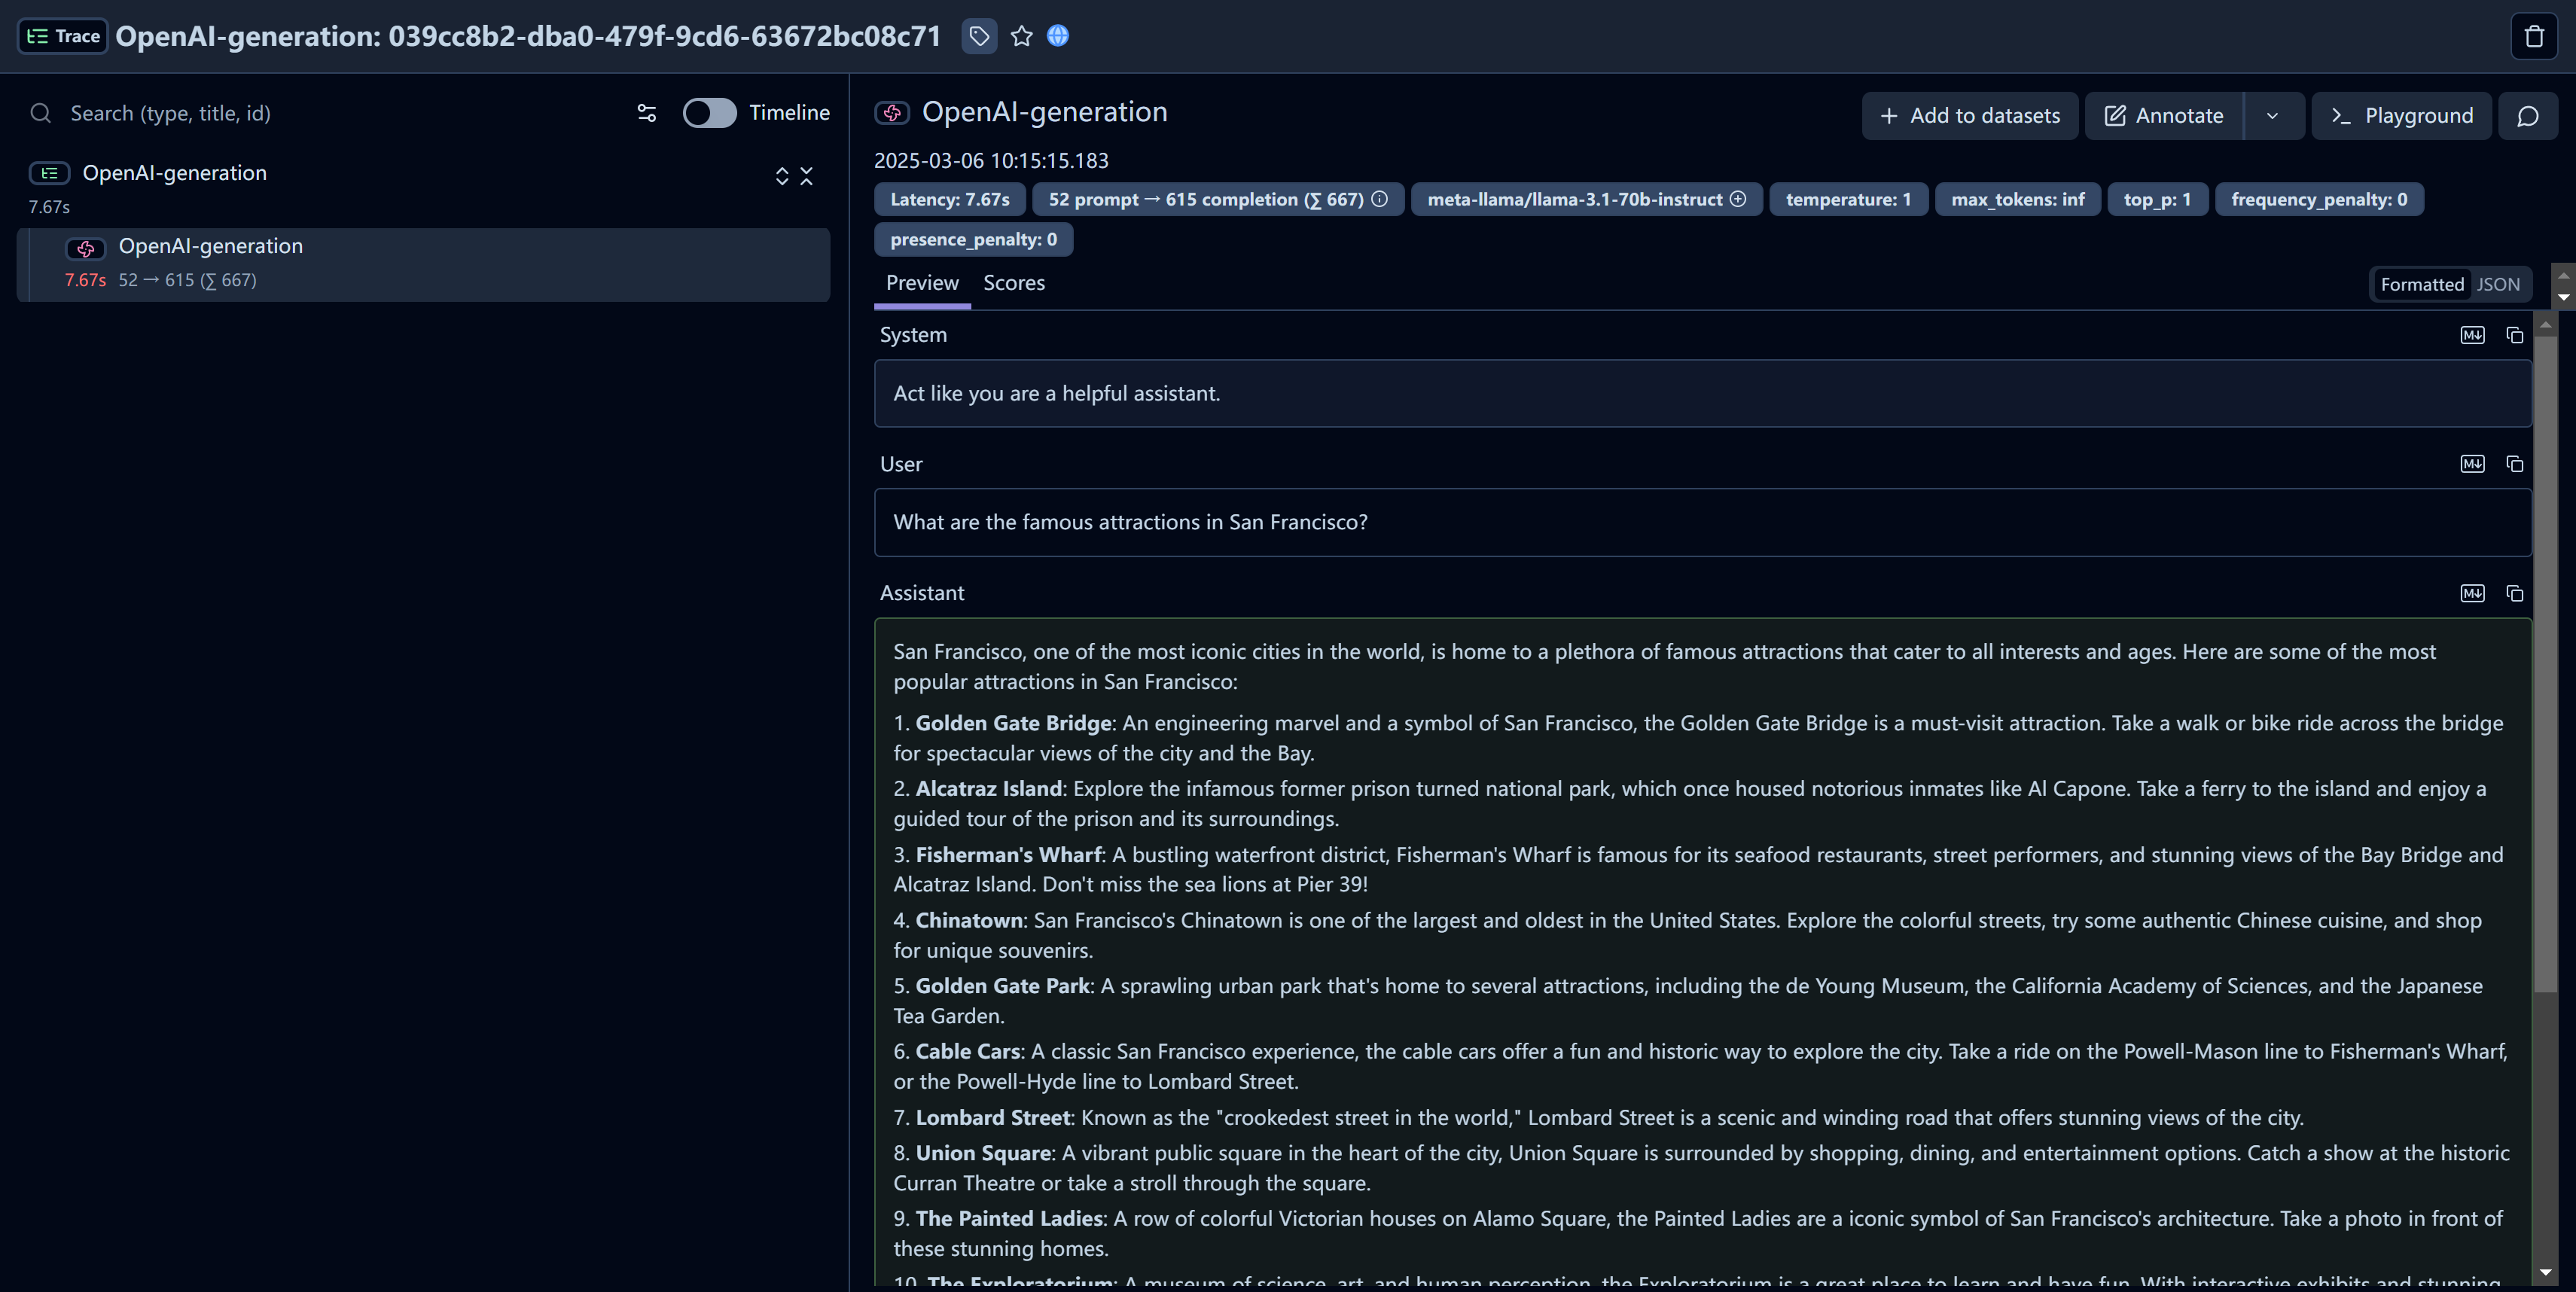Click the globe publish icon in the header
Screen dimensions: 2576x1292
[x=1058, y=36]
